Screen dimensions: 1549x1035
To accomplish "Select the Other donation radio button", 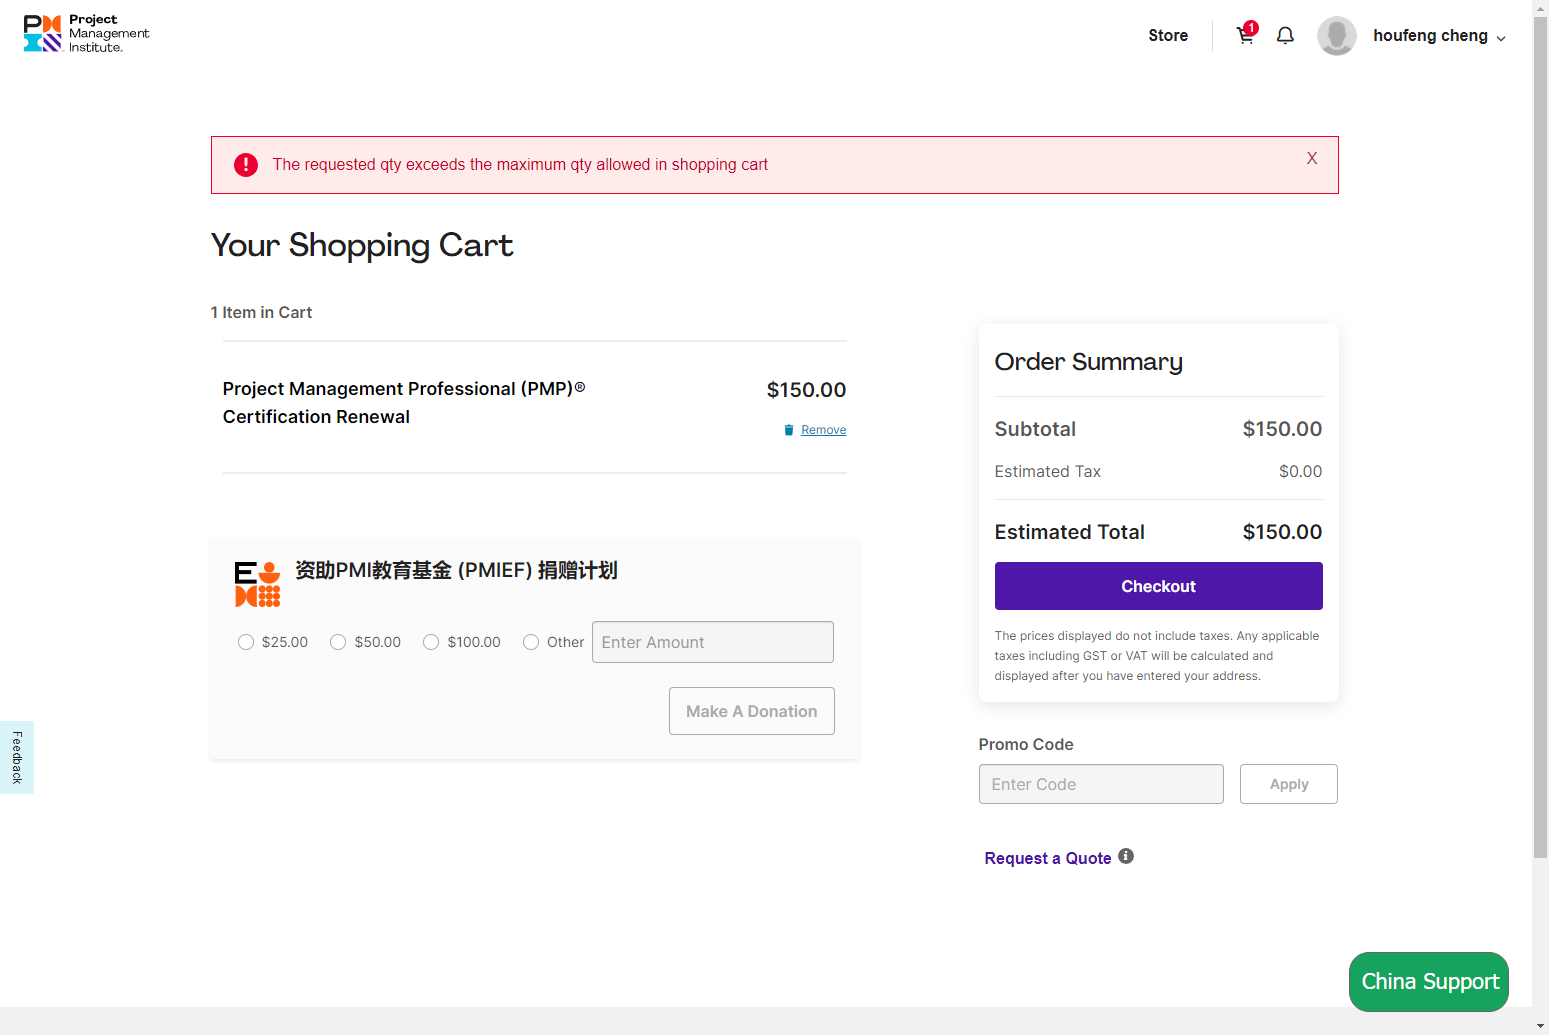I will [x=531, y=642].
